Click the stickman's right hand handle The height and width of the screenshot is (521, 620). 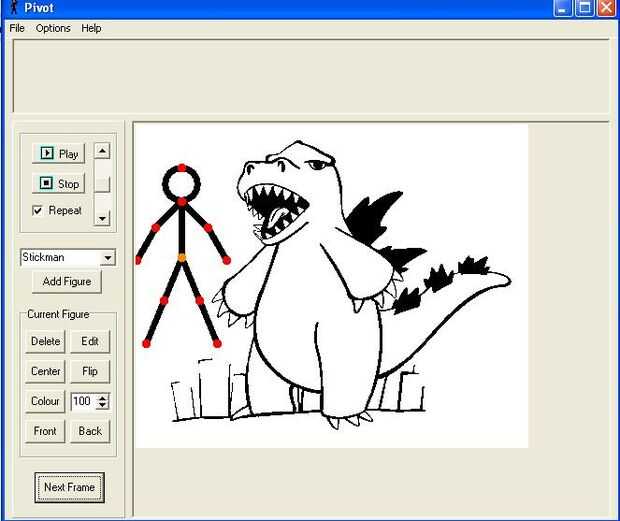click(x=226, y=260)
